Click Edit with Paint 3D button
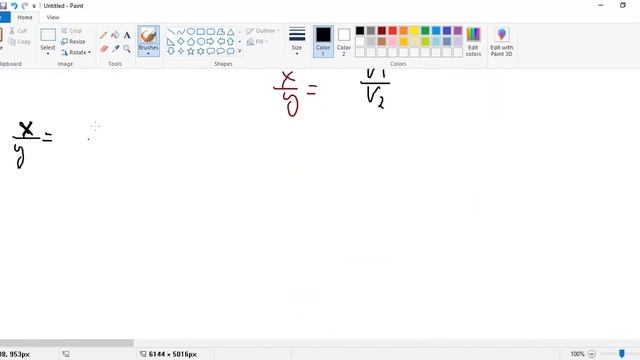The height and width of the screenshot is (360, 640). click(x=502, y=41)
